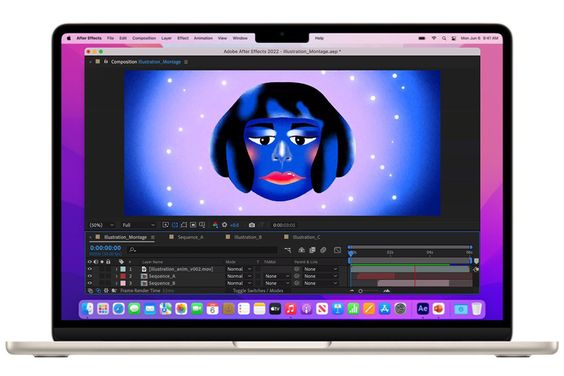Screen dimensions: 564x376
Task: Reset exposure icon in the viewer
Action: [x=224, y=225]
